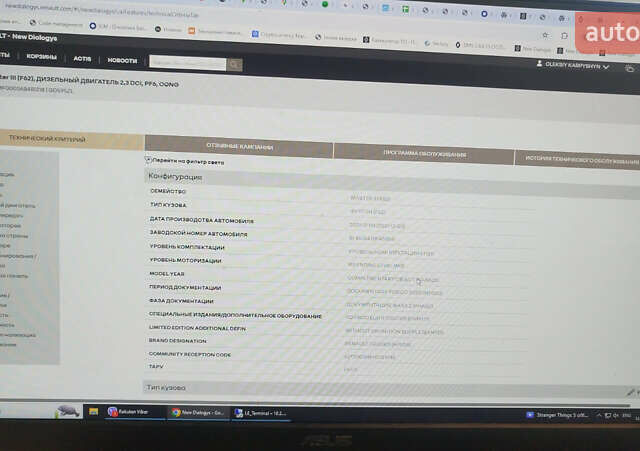Viewport: 640px width, 451px height.
Task: Switch to the ПРОГРАММА ОБСЛУЖИВАНИЯ tab
Action: click(424, 154)
